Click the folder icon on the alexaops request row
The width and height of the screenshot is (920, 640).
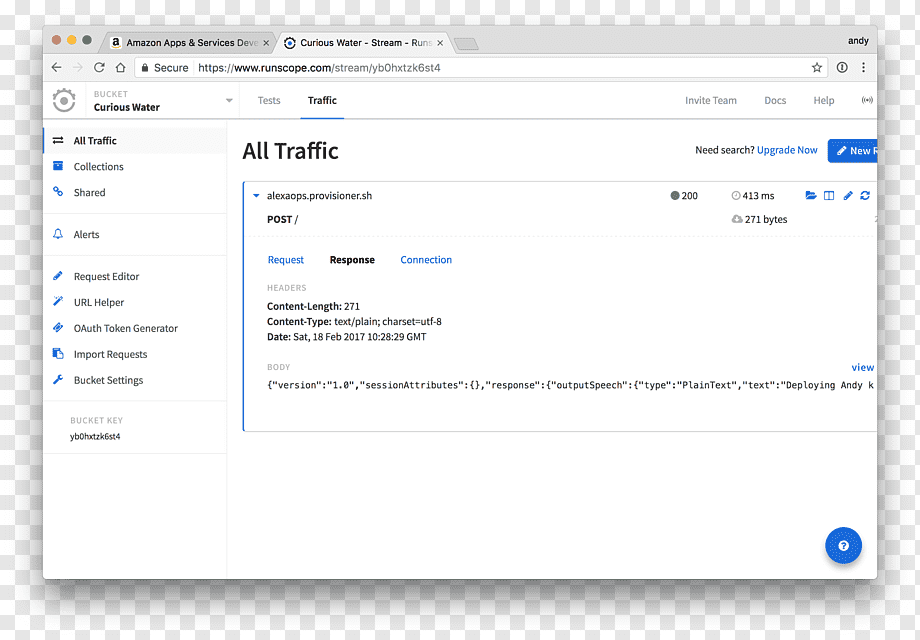point(811,195)
